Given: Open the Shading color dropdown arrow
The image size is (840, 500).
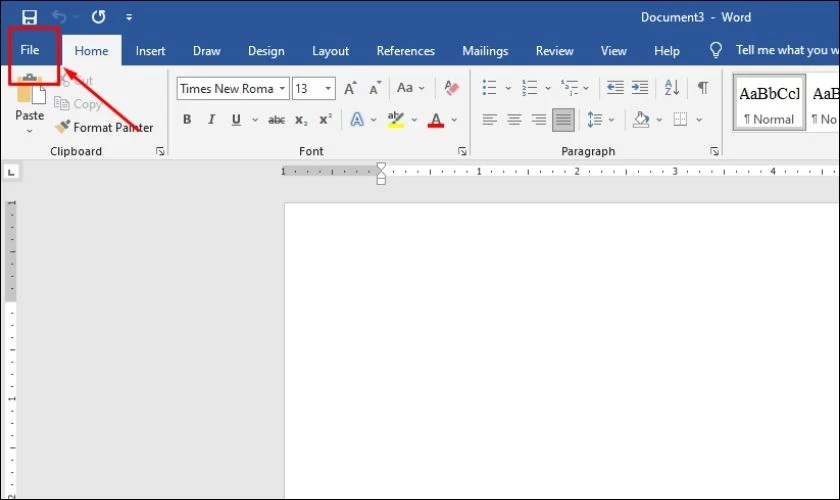Looking at the screenshot, I should click(x=659, y=120).
